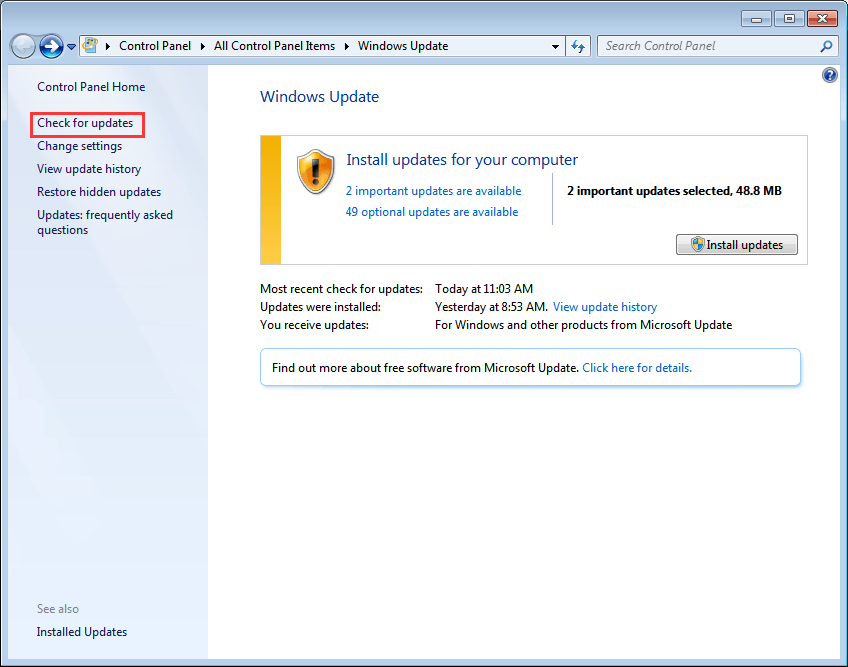The width and height of the screenshot is (848, 667).
Task: Click the forward navigation arrow
Action: (50, 46)
